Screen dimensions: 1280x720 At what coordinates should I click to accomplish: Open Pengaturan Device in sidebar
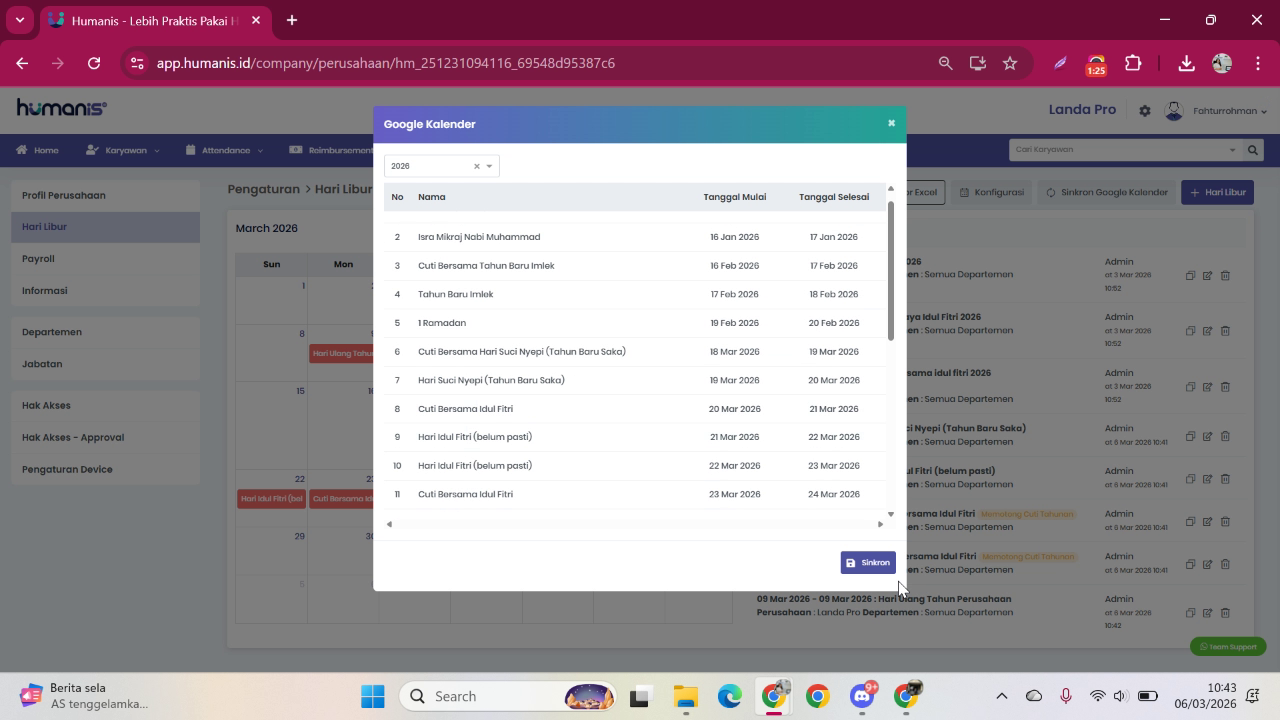click(x=106, y=469)
